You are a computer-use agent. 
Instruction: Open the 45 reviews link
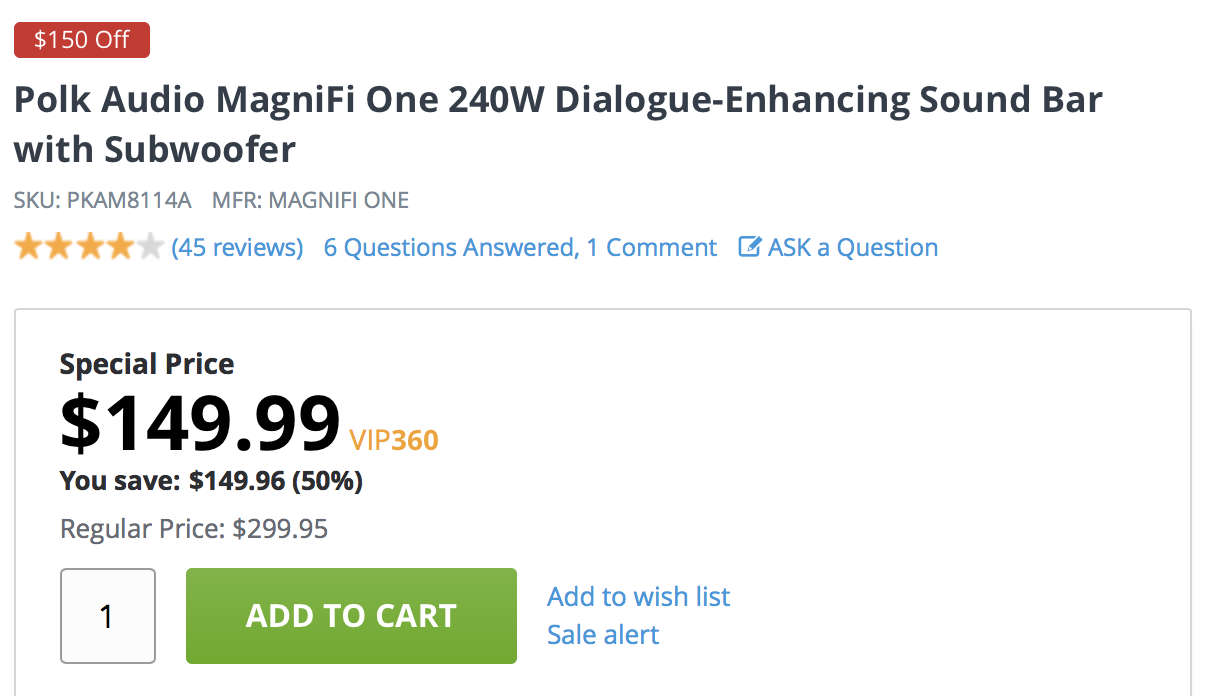tap(237, 247)
